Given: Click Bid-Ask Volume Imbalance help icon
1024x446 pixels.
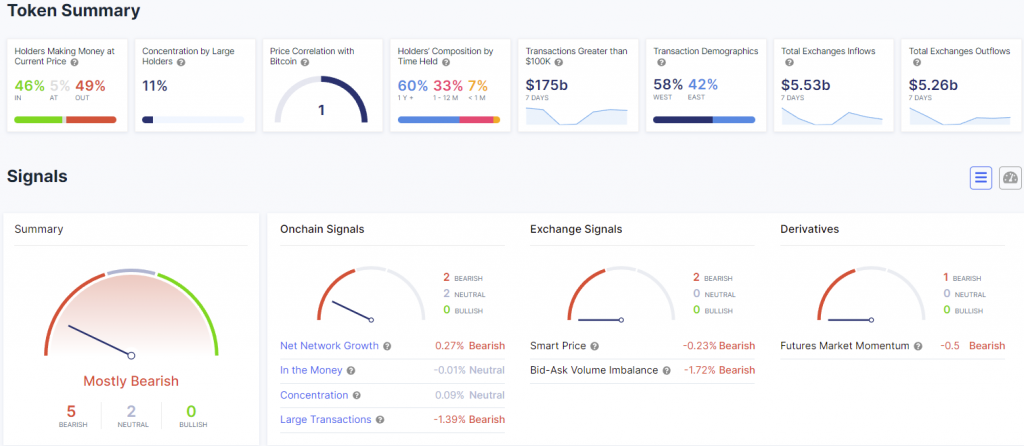Looking at the screenshot, I should [x=667, y=371].
